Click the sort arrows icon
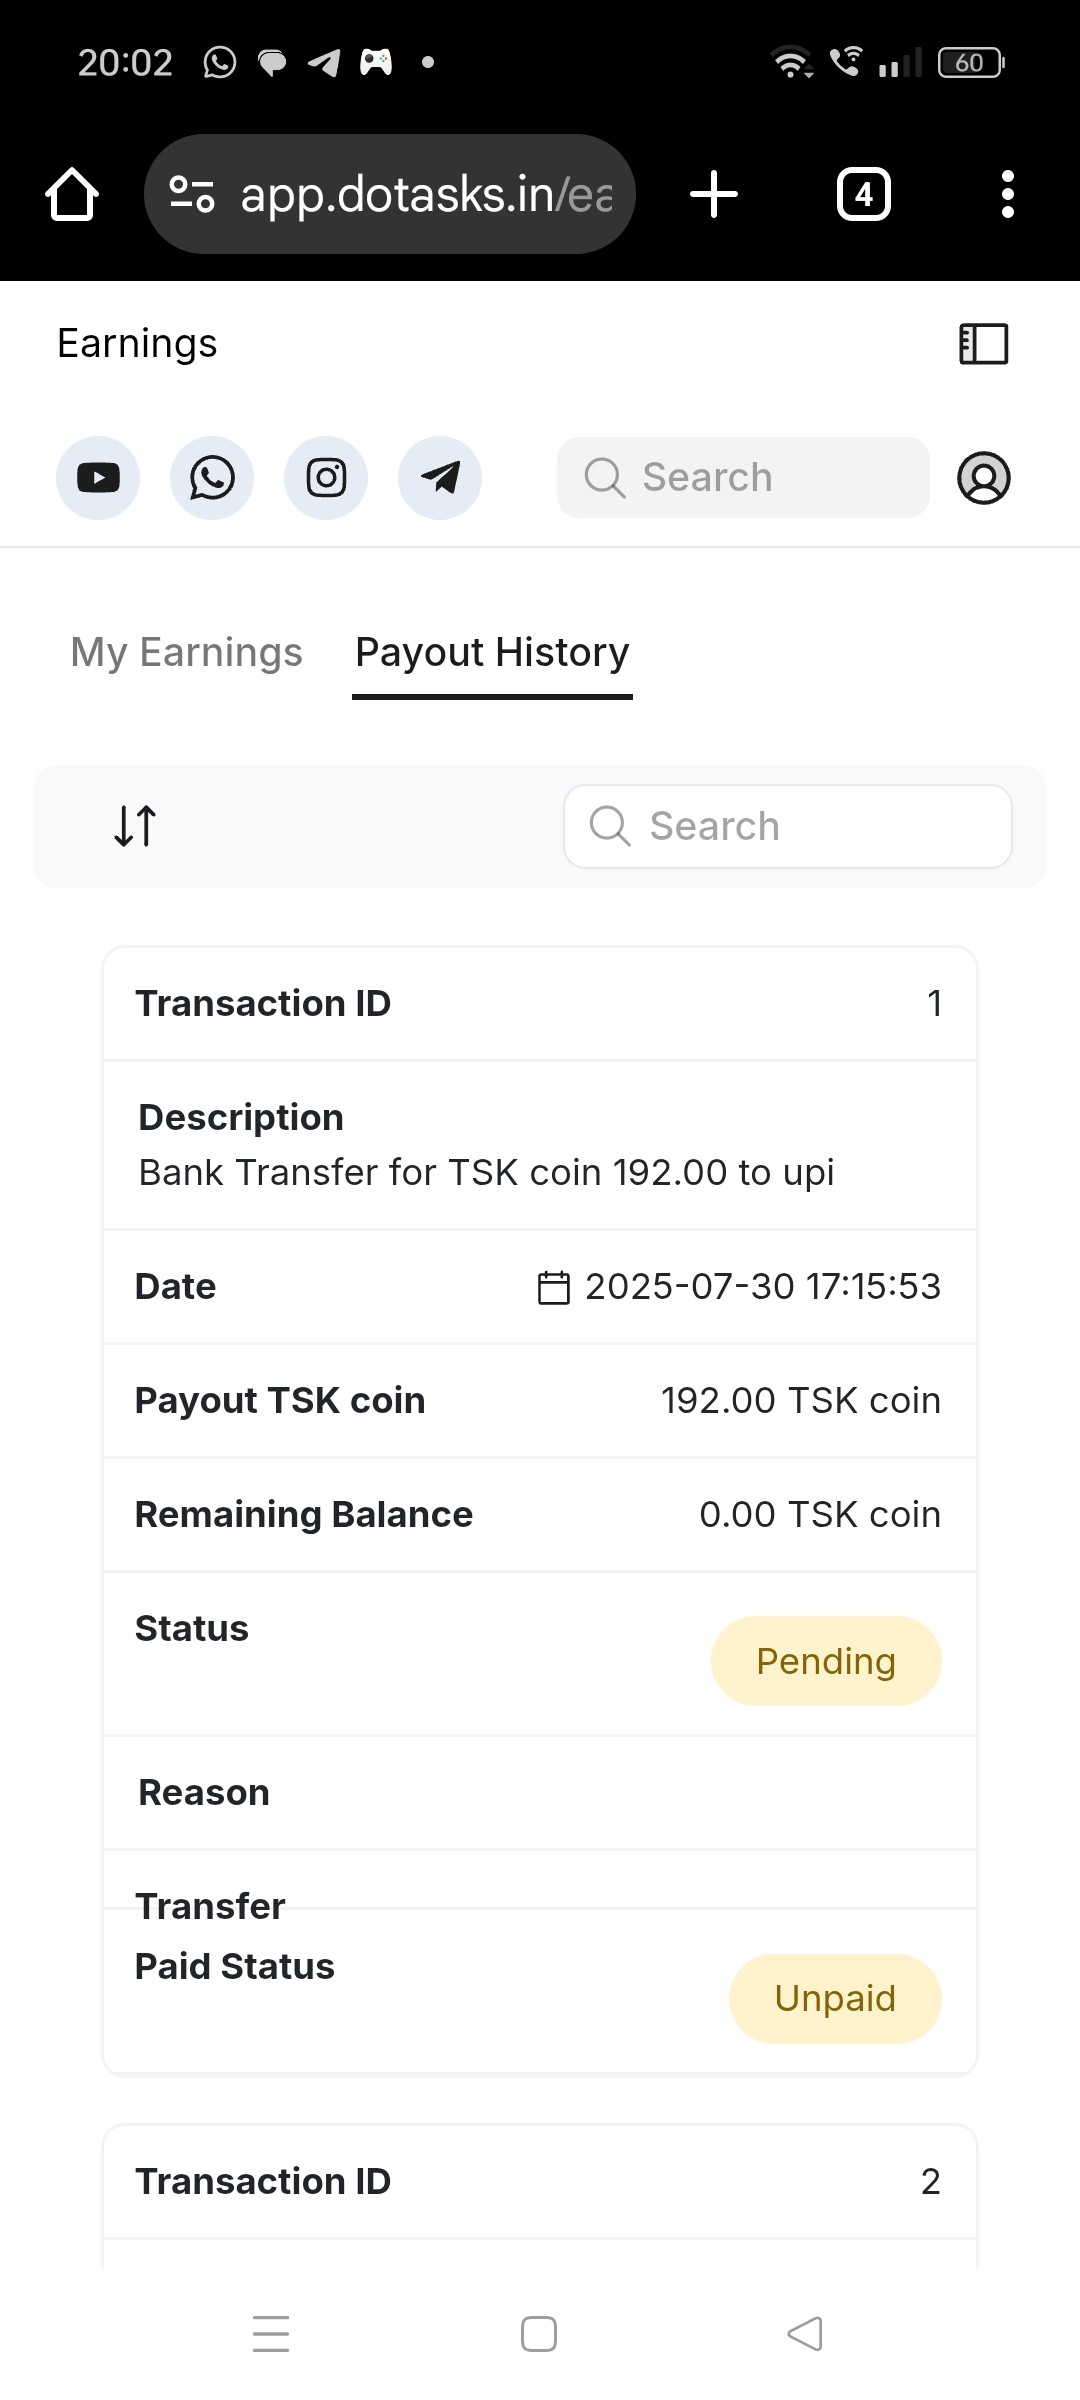This screenshot has height=2400, width=1080. coord(135,826)
